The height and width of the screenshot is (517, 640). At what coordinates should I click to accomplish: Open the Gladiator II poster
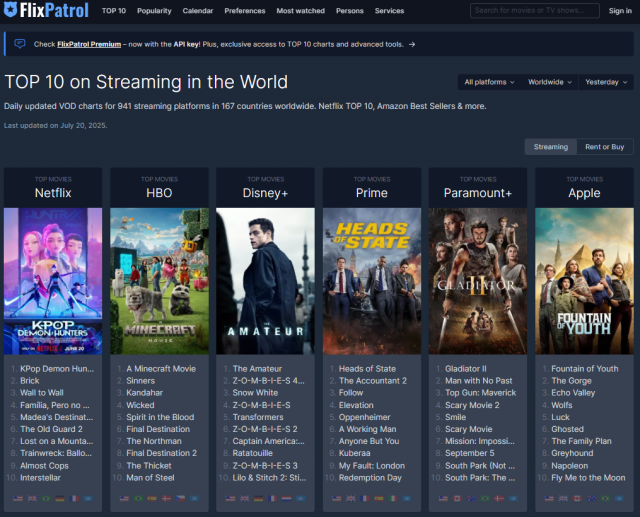(x=478, y=281)
